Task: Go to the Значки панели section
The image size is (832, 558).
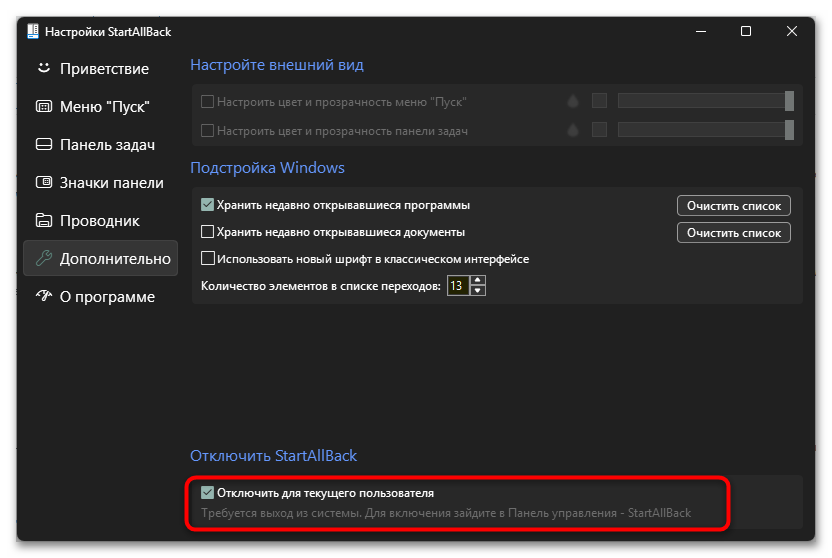Action: pyautogui.click(x=100, y=183)
